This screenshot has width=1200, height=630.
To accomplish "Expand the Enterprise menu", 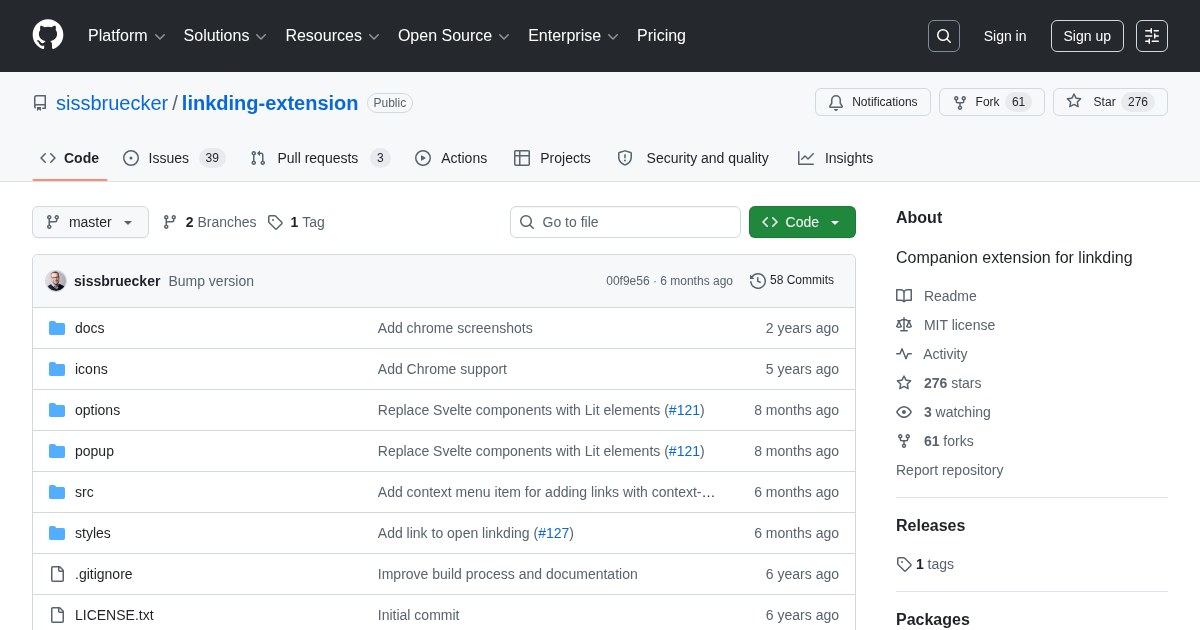I will (573, 36).
